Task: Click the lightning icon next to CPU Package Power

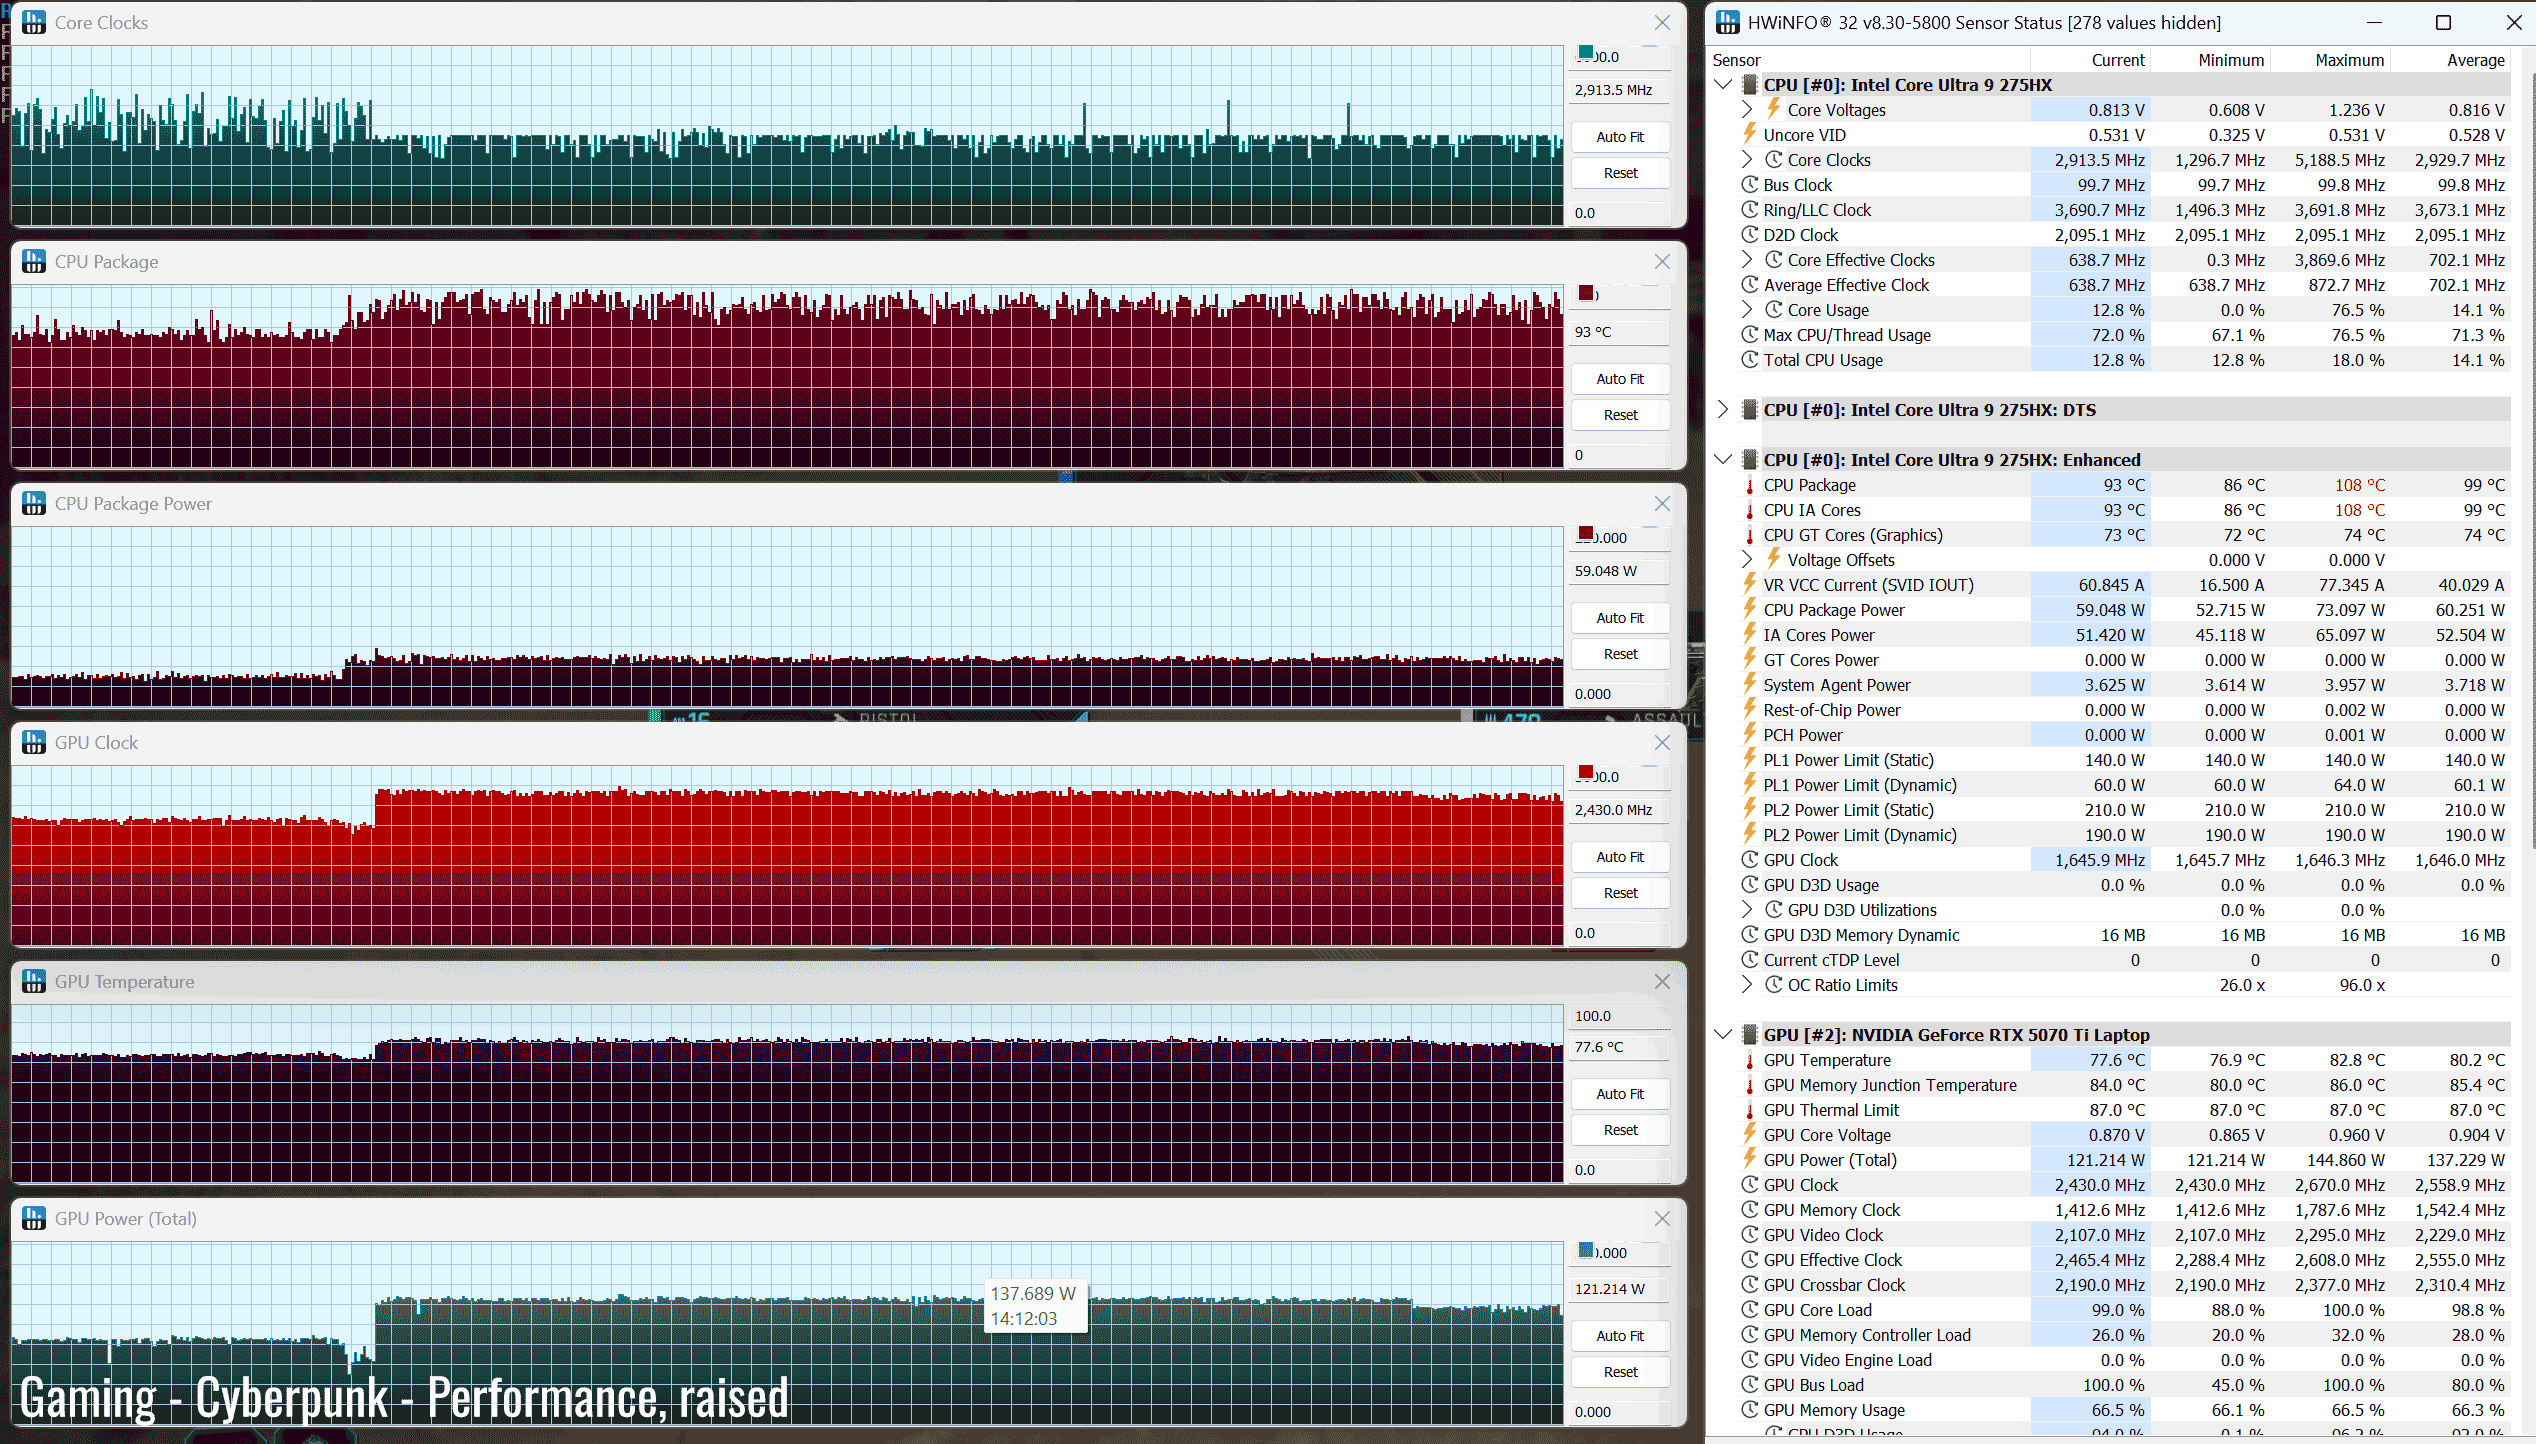Action: click(1749, 609)
